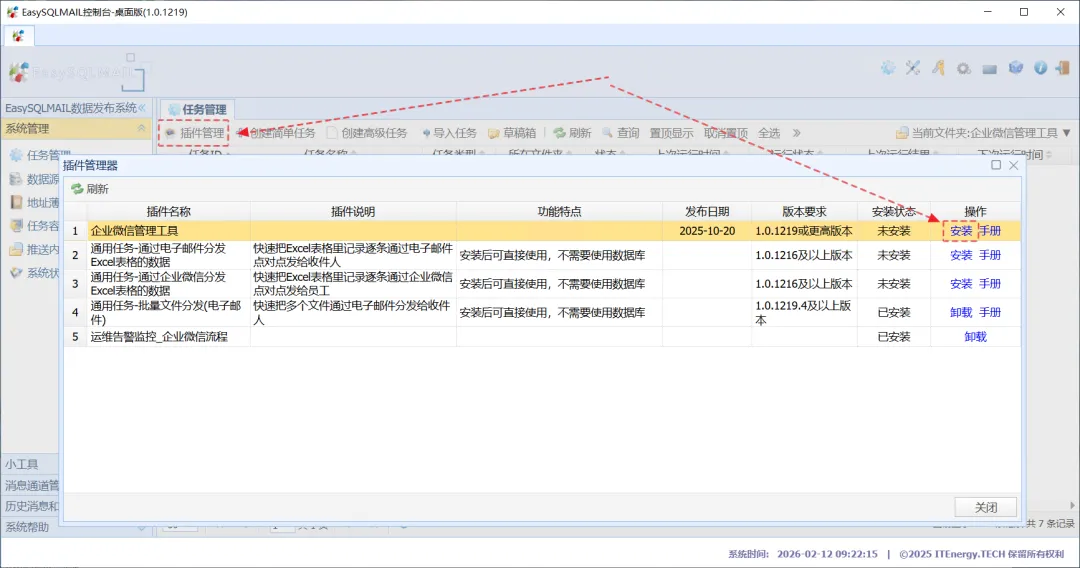Maximize the 插件管理器 dialog
The image size is (1080, 568).
(996, 165)
